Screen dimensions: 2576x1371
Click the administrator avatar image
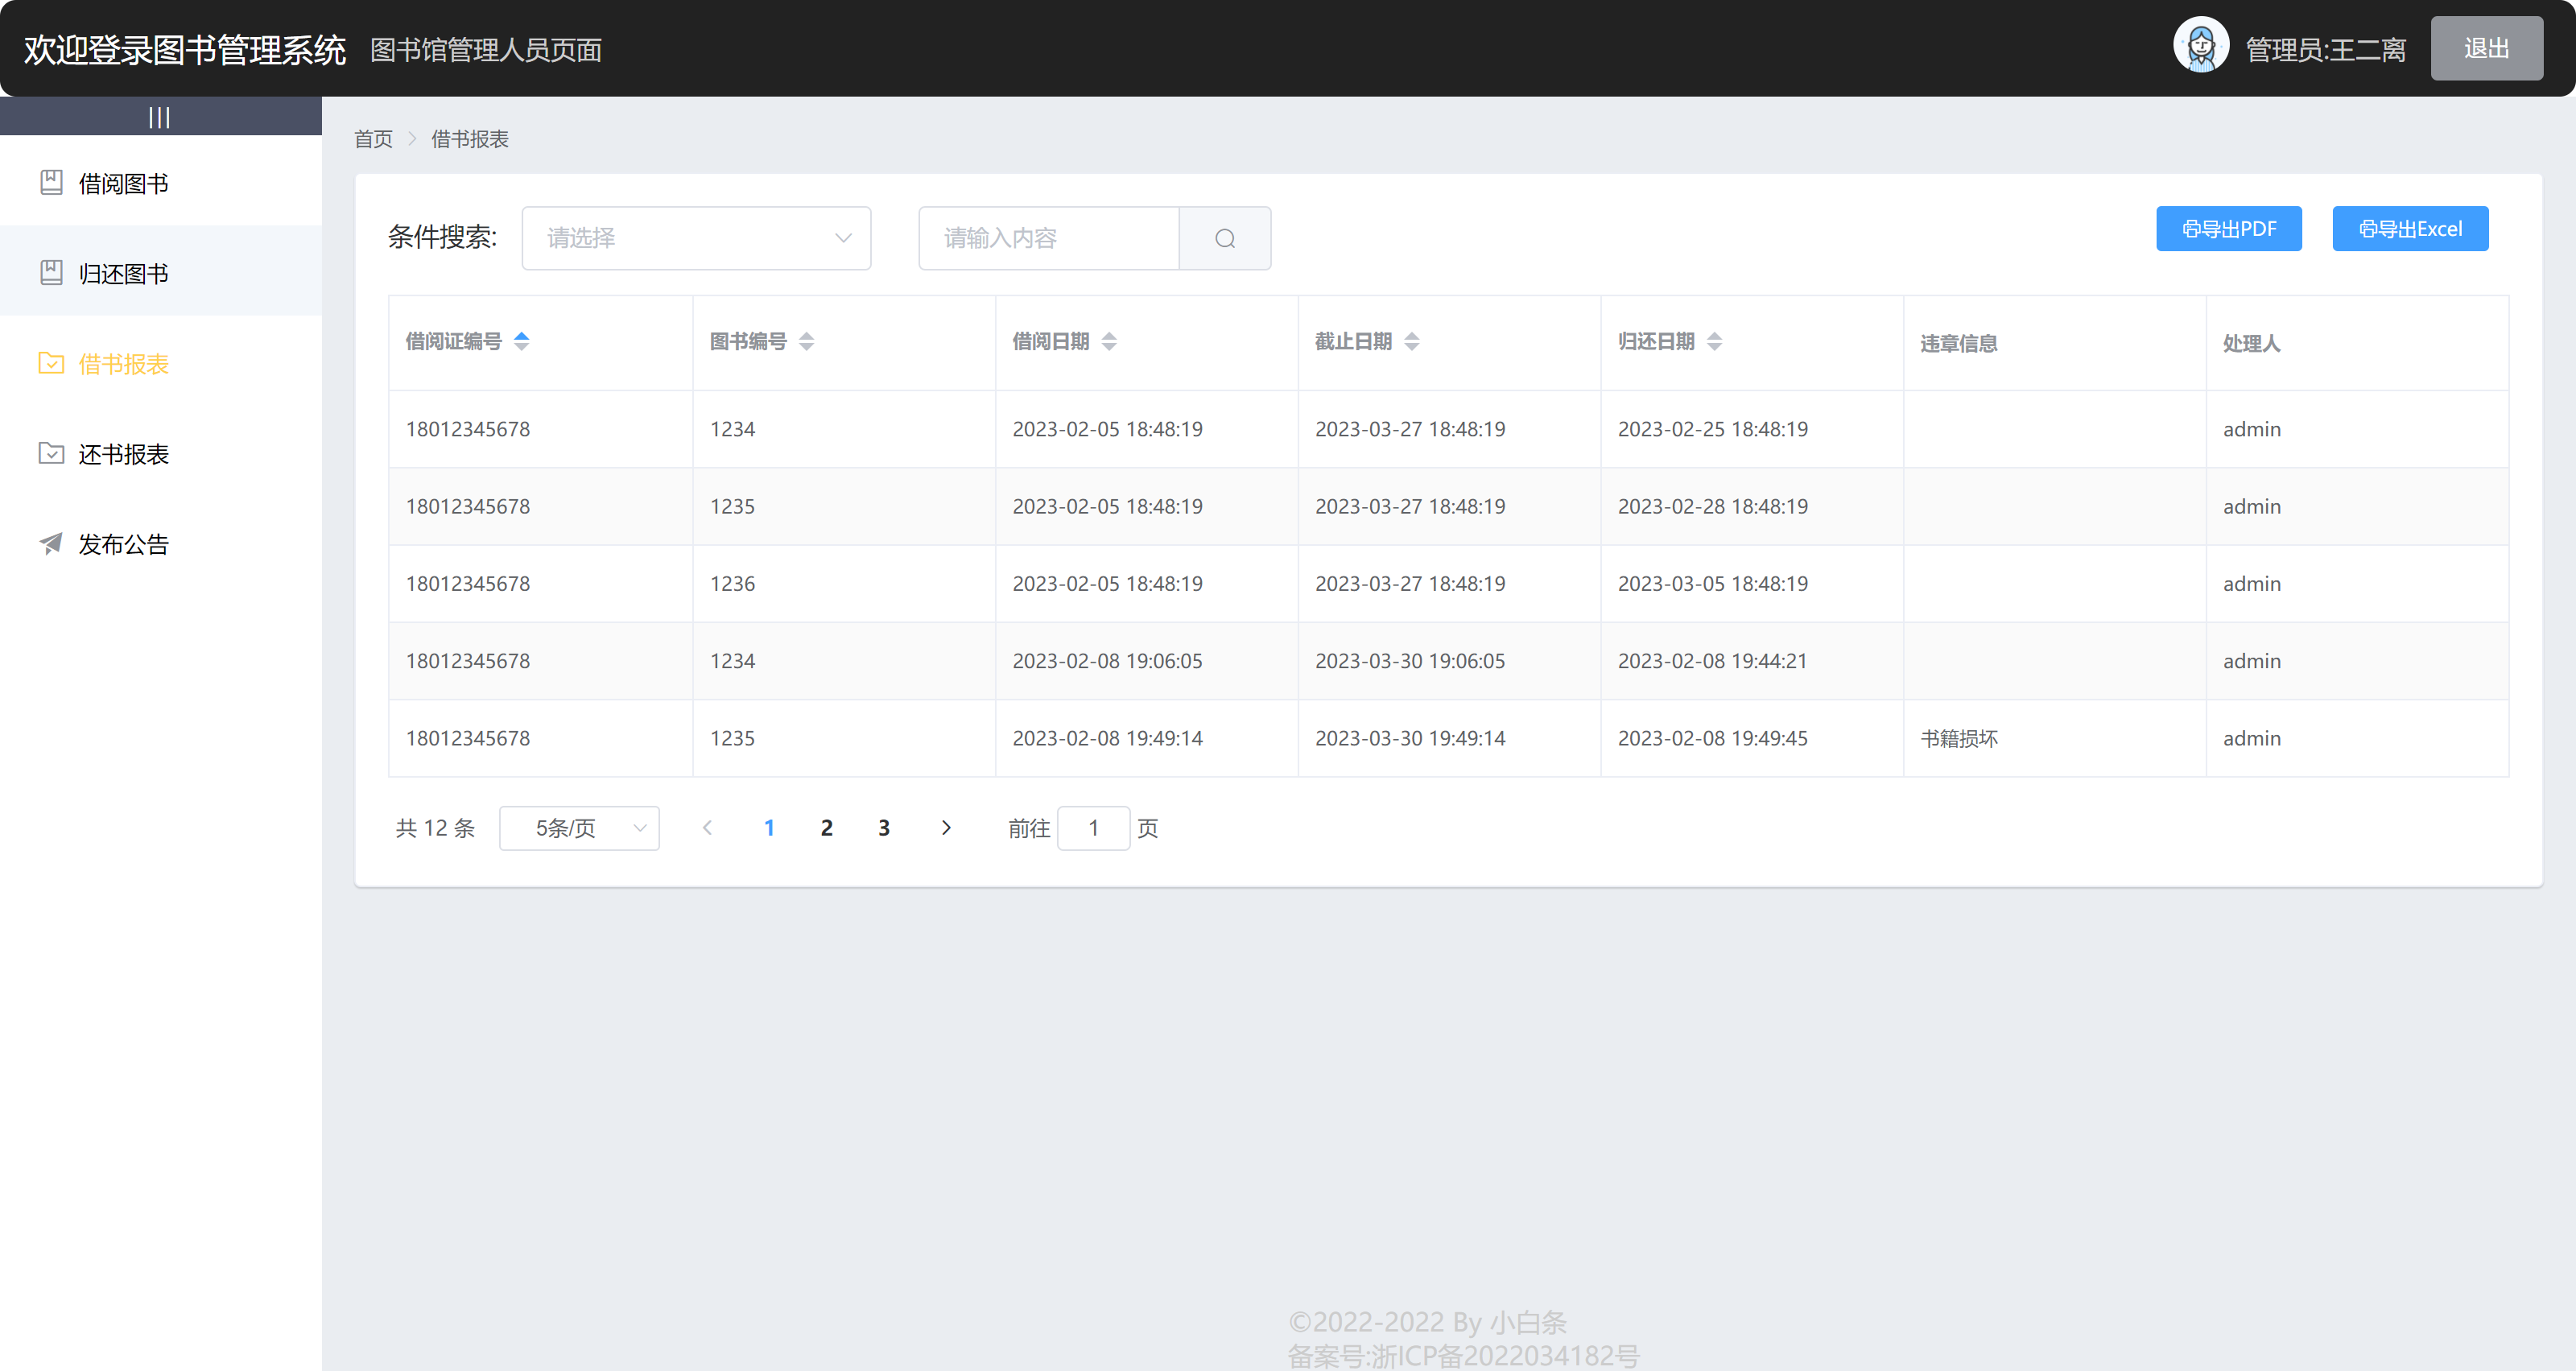pos(2200,46)
